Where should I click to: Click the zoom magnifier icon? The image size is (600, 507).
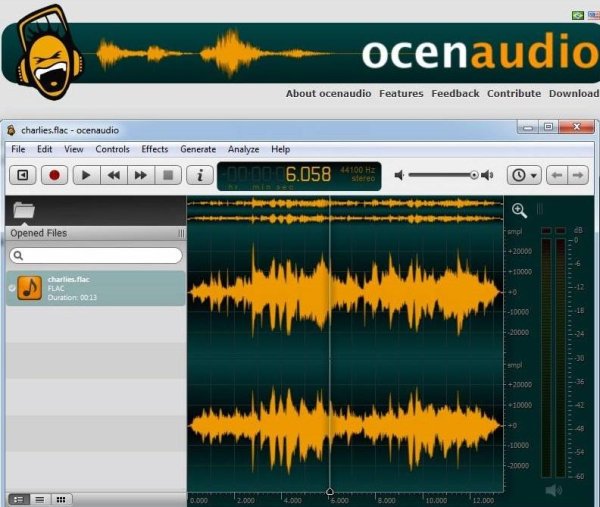[519, 210]
